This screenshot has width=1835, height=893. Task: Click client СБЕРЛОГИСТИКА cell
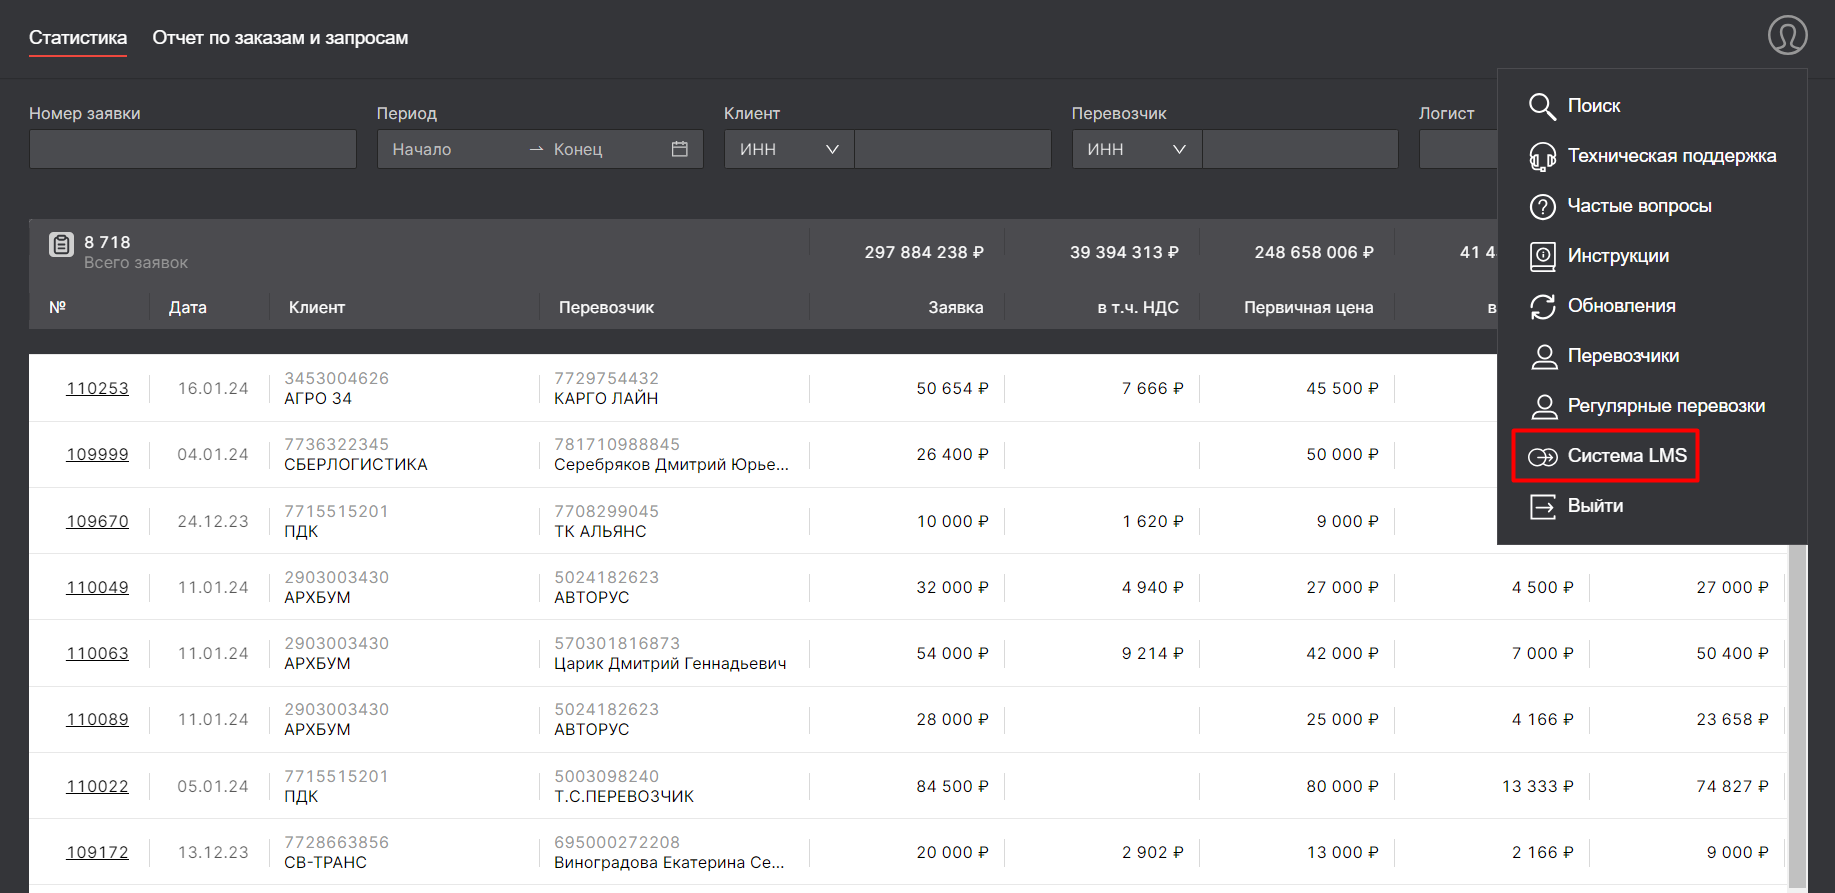pos(356,464)
